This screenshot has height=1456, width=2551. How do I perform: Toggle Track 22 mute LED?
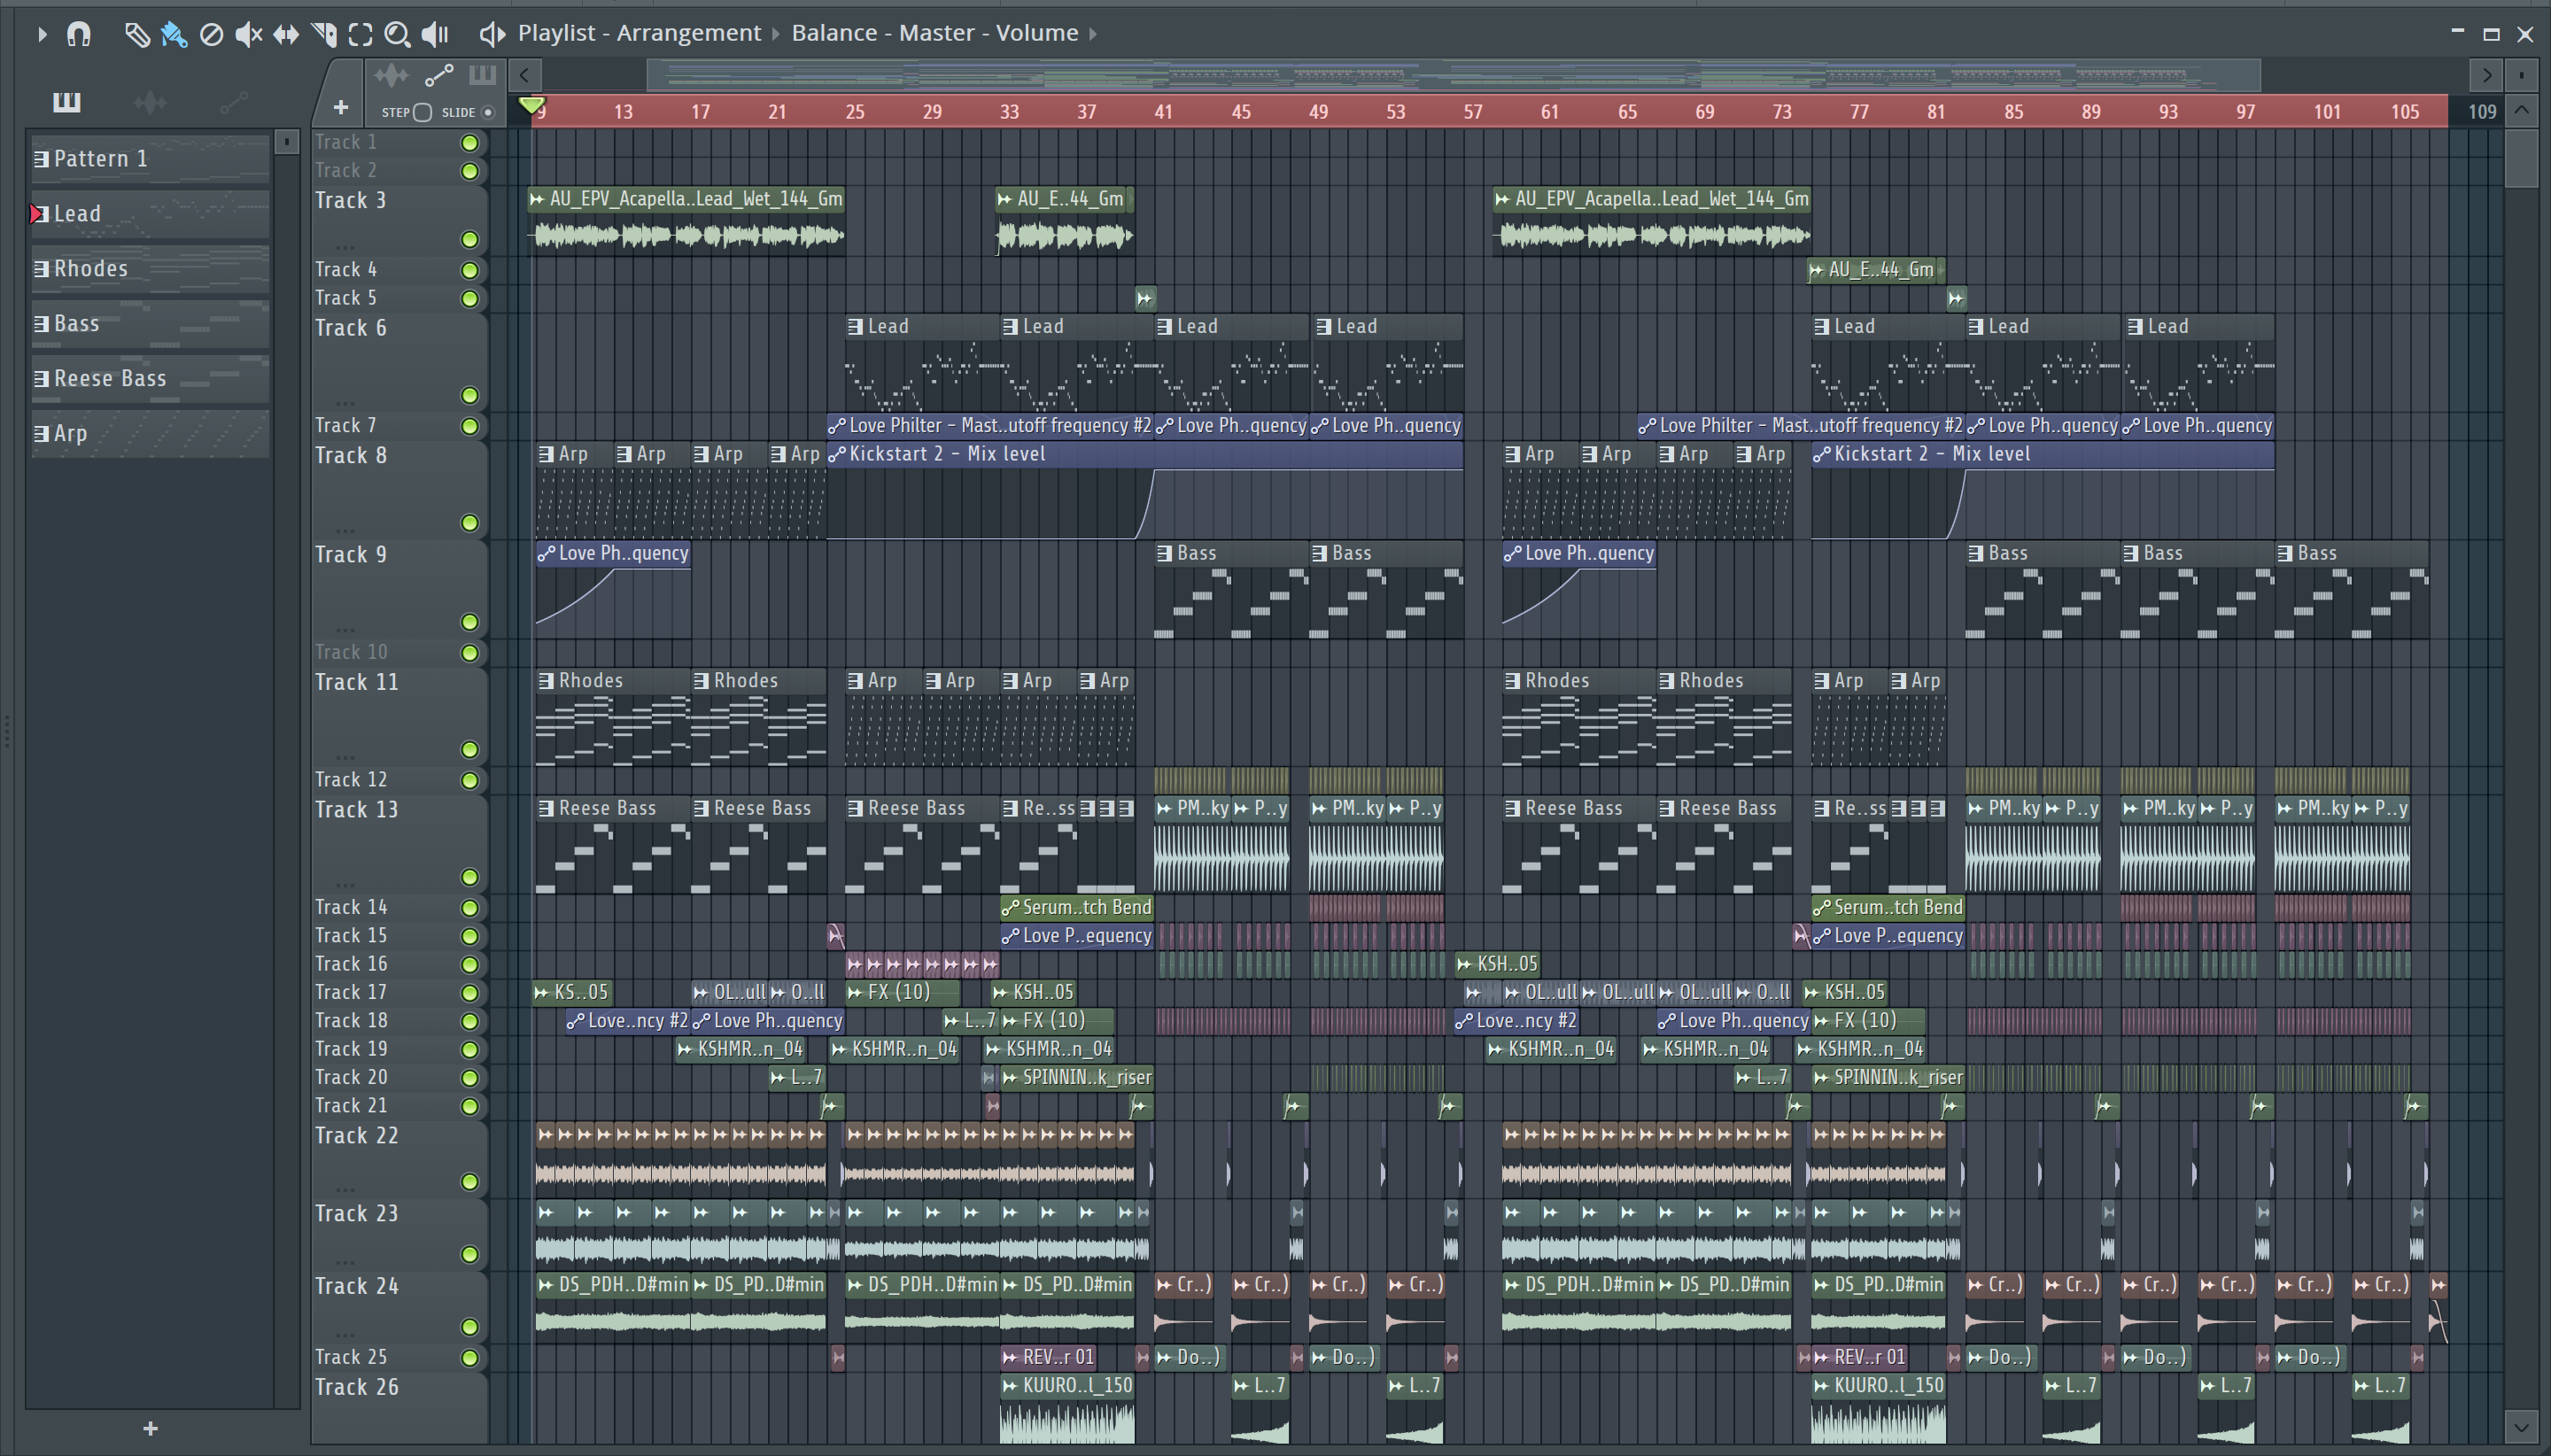click(469, 1182)
